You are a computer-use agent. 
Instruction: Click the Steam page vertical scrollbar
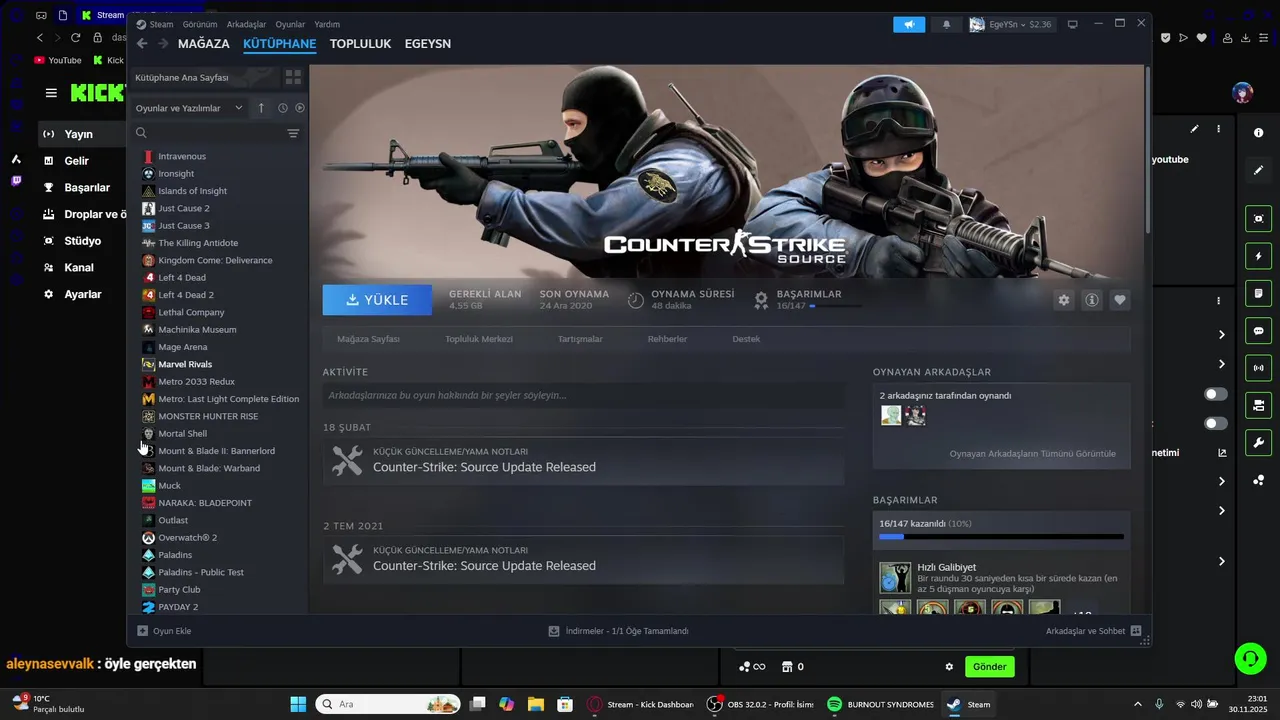coord(1147,150)
